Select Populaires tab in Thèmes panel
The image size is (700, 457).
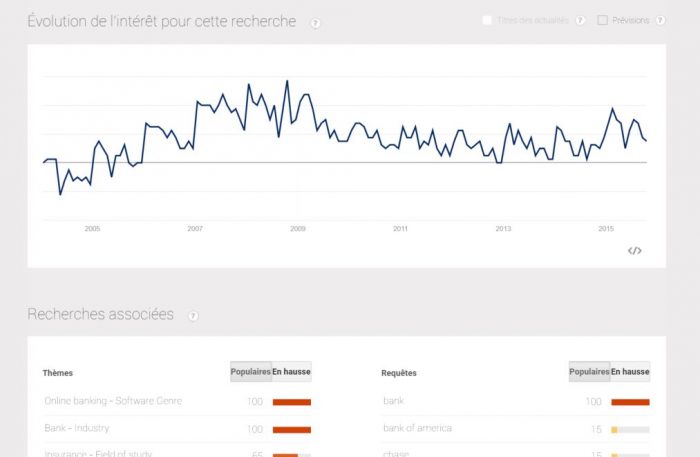pyautogui.click(x=250, y=371)
